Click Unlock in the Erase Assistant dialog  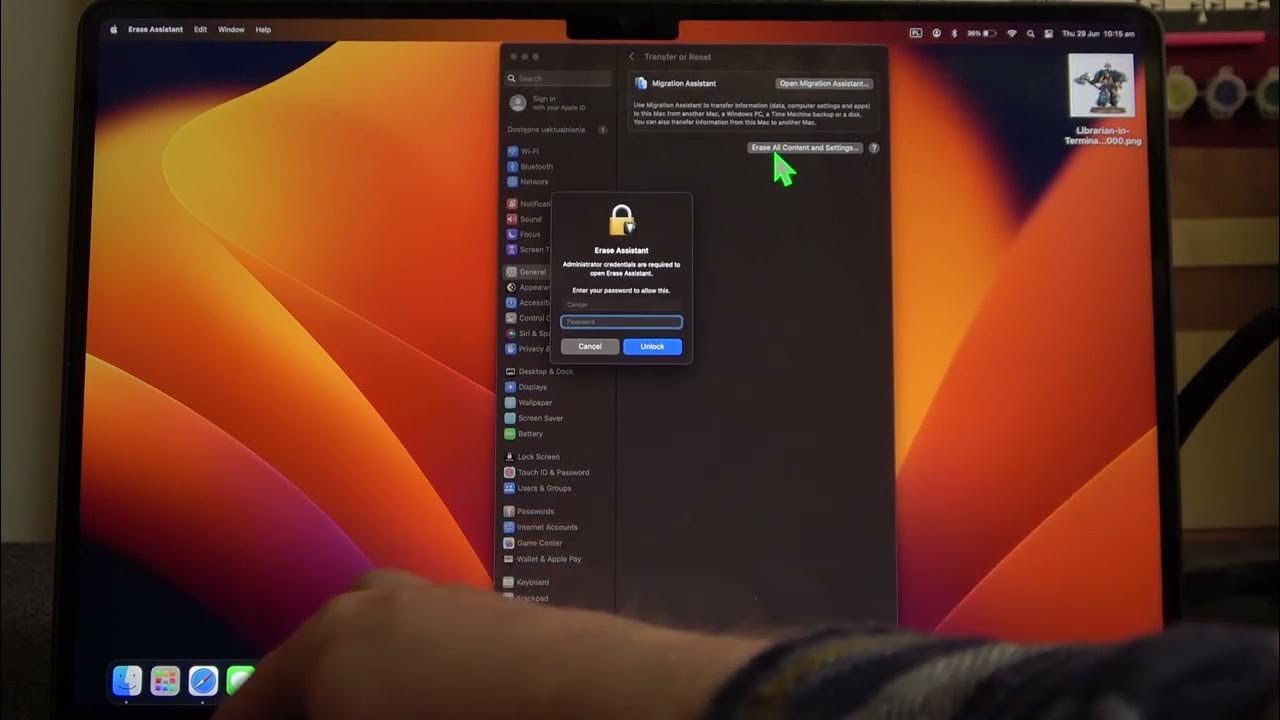click(652, 346)
